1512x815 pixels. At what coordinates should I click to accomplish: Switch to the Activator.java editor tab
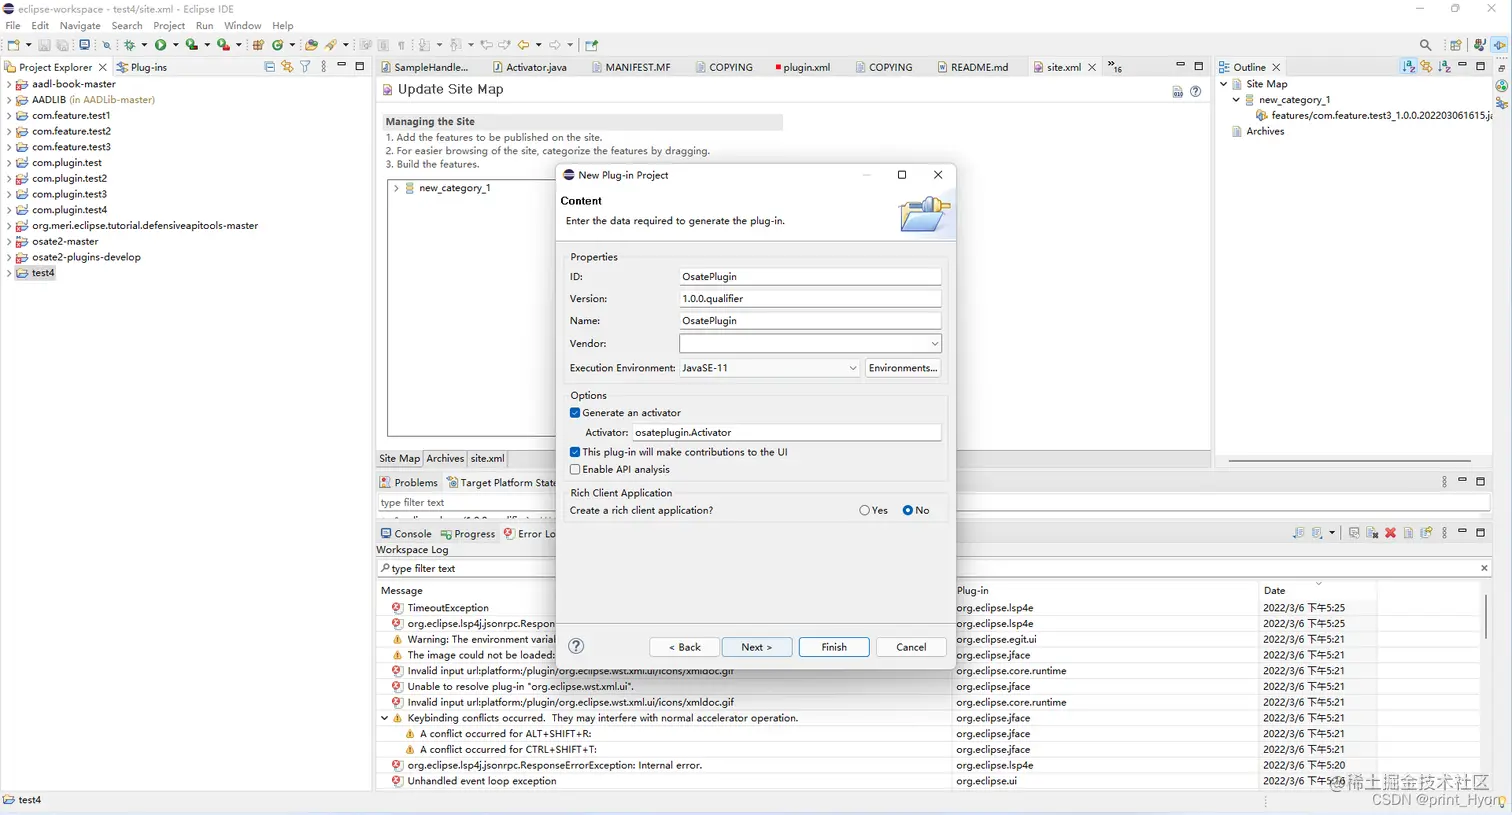click(x=529, y=67)
